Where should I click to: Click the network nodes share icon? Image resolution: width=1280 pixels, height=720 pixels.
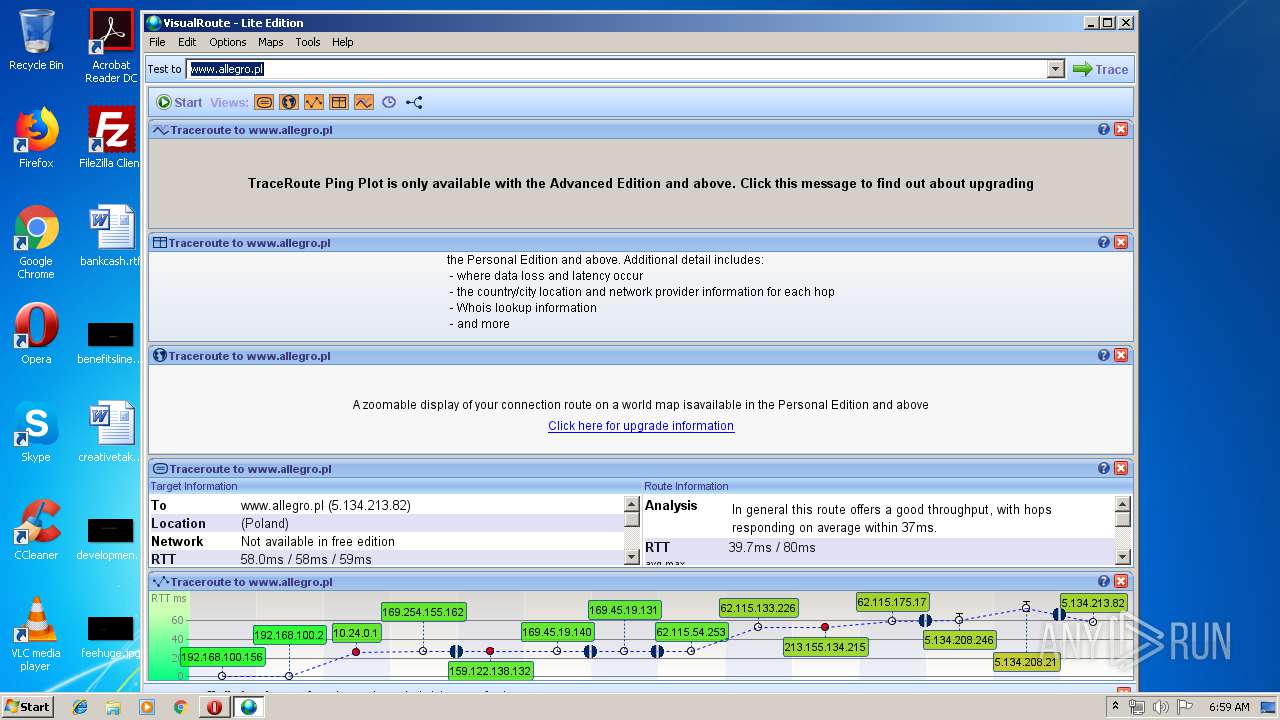pyautogui.click(x=414, y=102)
